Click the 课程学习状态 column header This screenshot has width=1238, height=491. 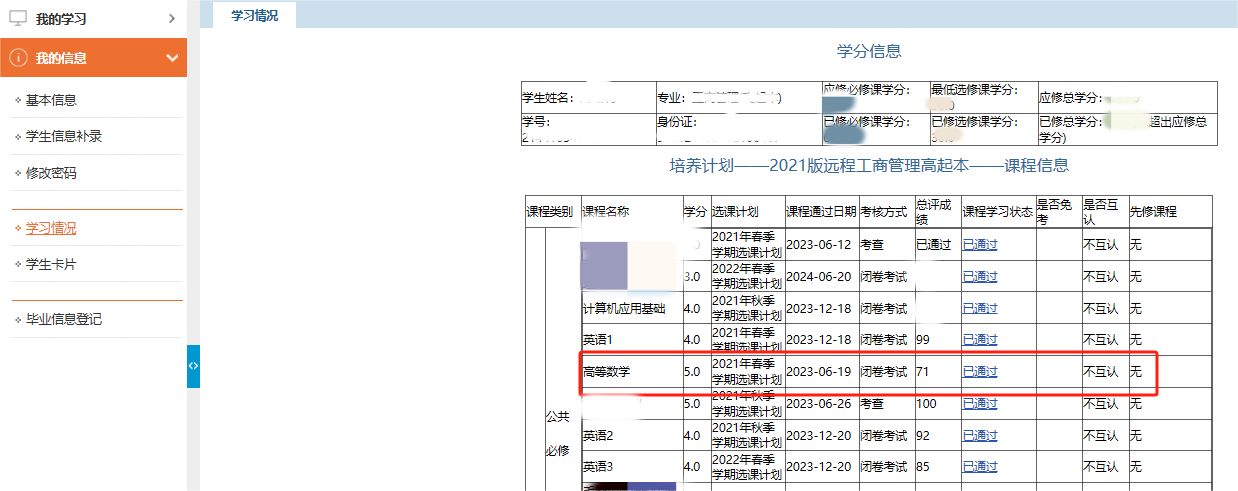point(997,212)
